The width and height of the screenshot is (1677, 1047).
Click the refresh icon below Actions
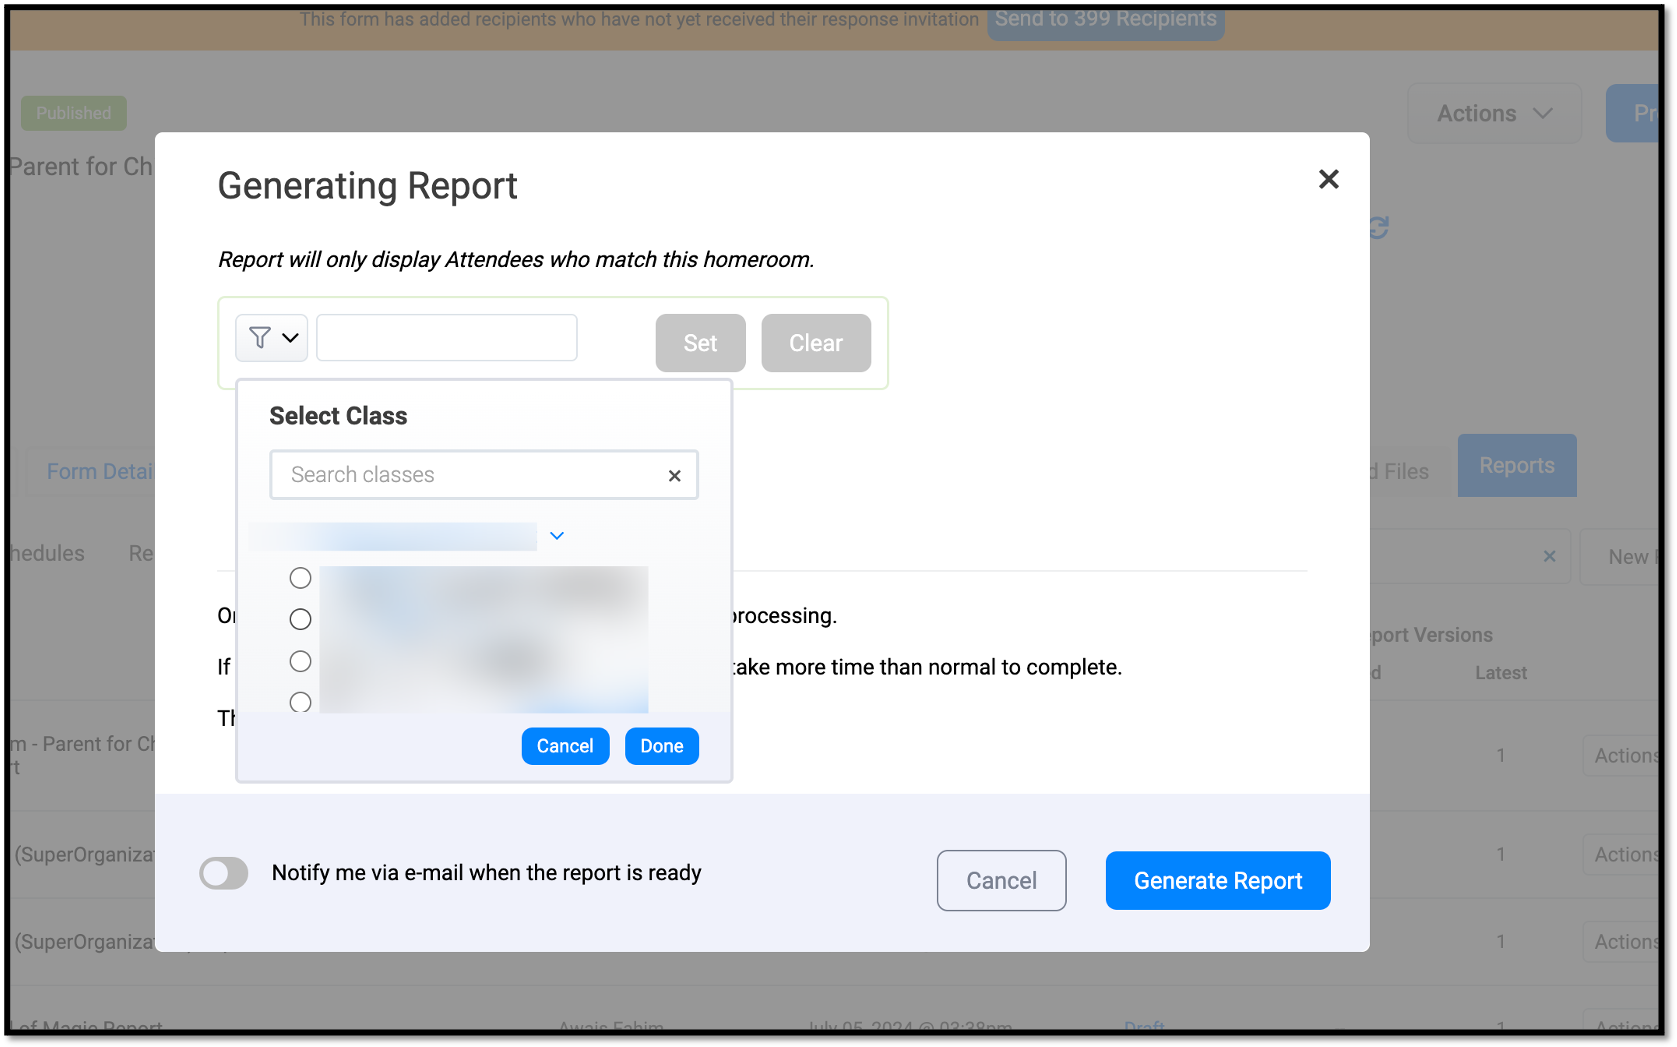(x=1378, y=227)
